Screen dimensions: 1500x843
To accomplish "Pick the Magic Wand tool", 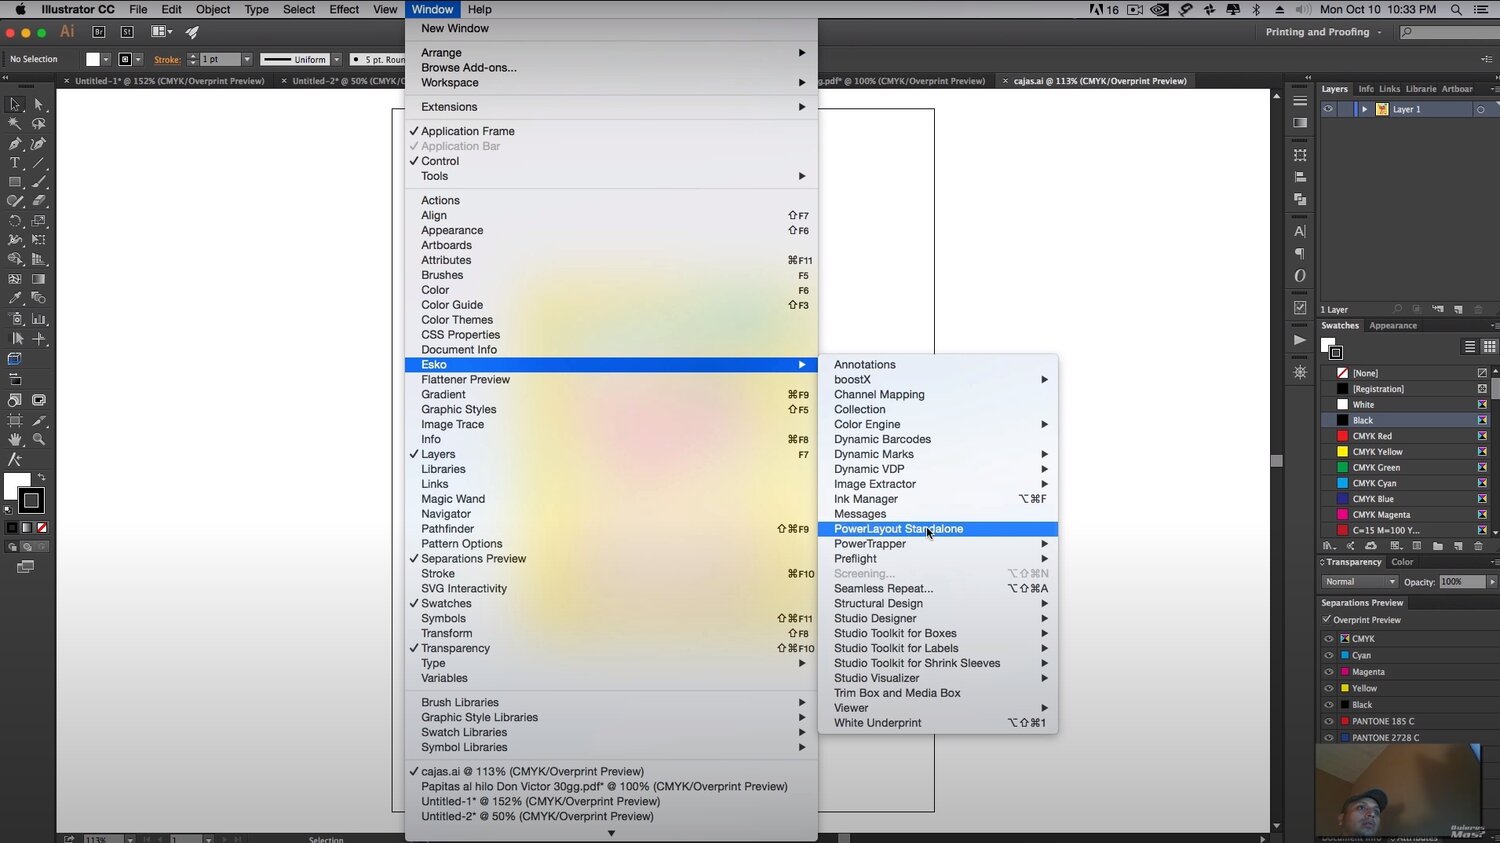I will 15,124.
